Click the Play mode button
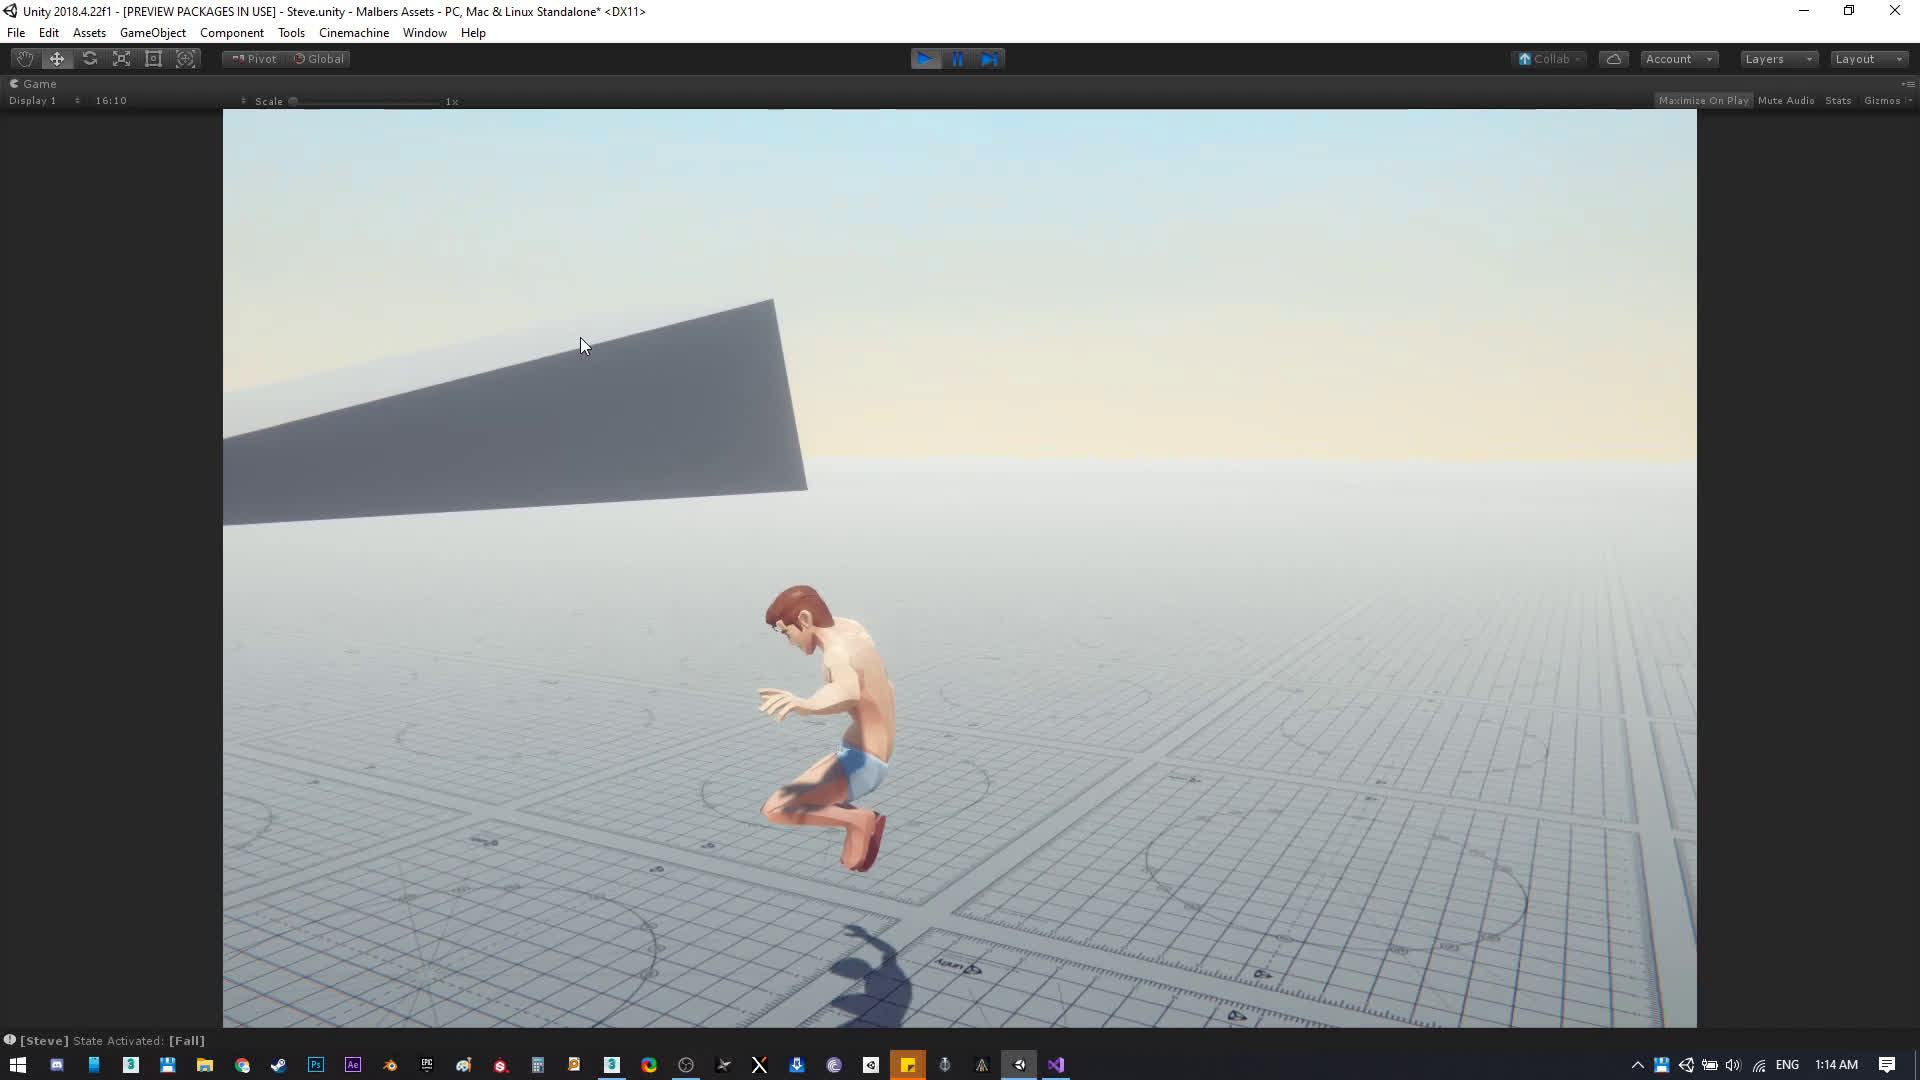The height and width of the screenshot is (1080, 1920). pos(925,59)
